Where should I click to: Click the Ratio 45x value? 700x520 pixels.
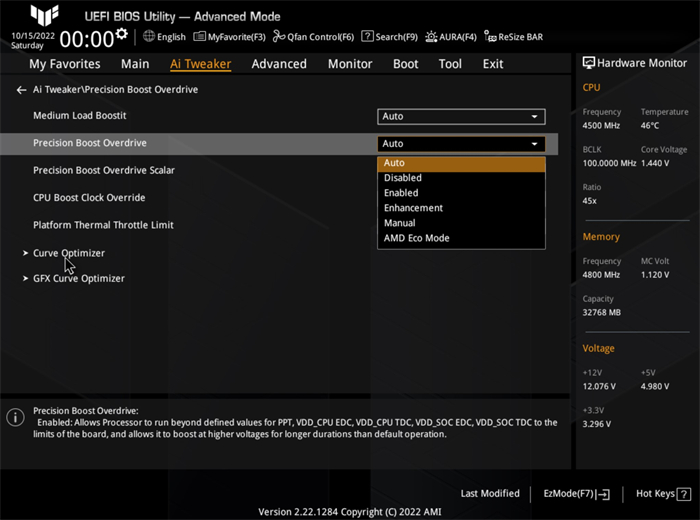(x=589, y=201)
